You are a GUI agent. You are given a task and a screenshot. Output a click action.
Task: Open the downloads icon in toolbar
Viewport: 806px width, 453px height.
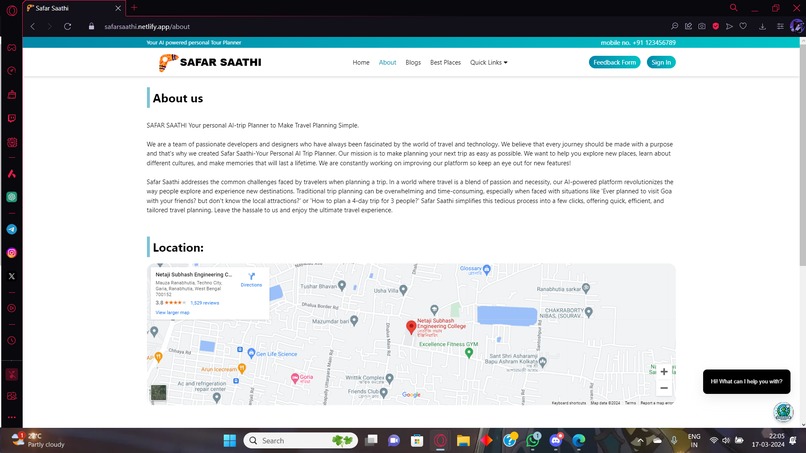tap(762, 26)
